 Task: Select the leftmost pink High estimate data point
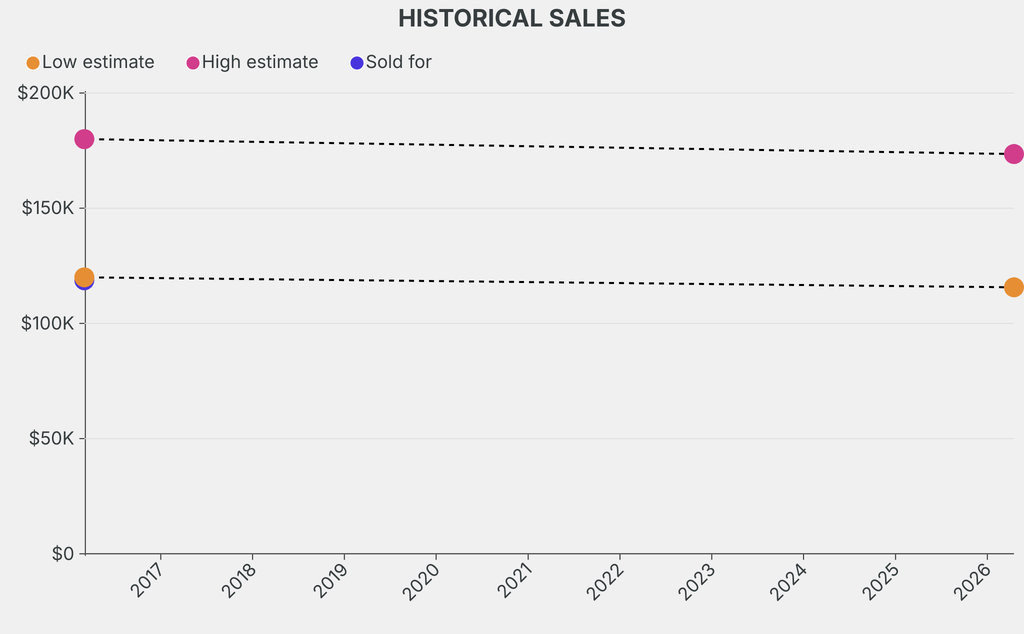pyautogui.click(x=84, y=139)
